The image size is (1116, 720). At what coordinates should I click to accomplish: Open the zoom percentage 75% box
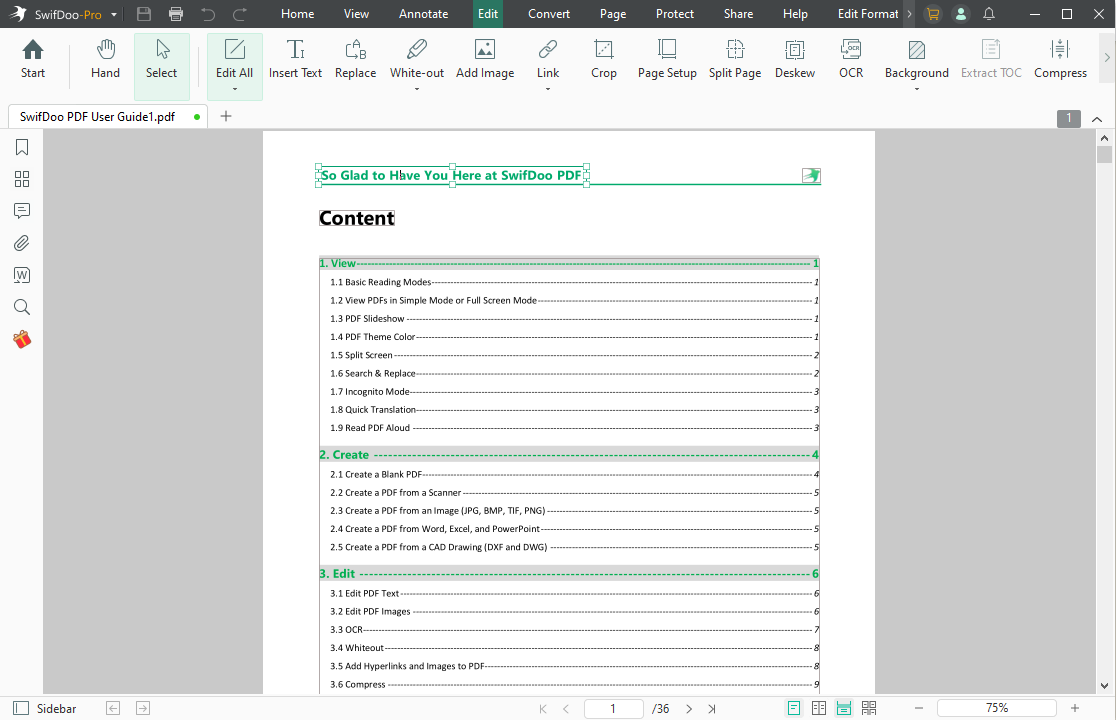pos(996,708)
